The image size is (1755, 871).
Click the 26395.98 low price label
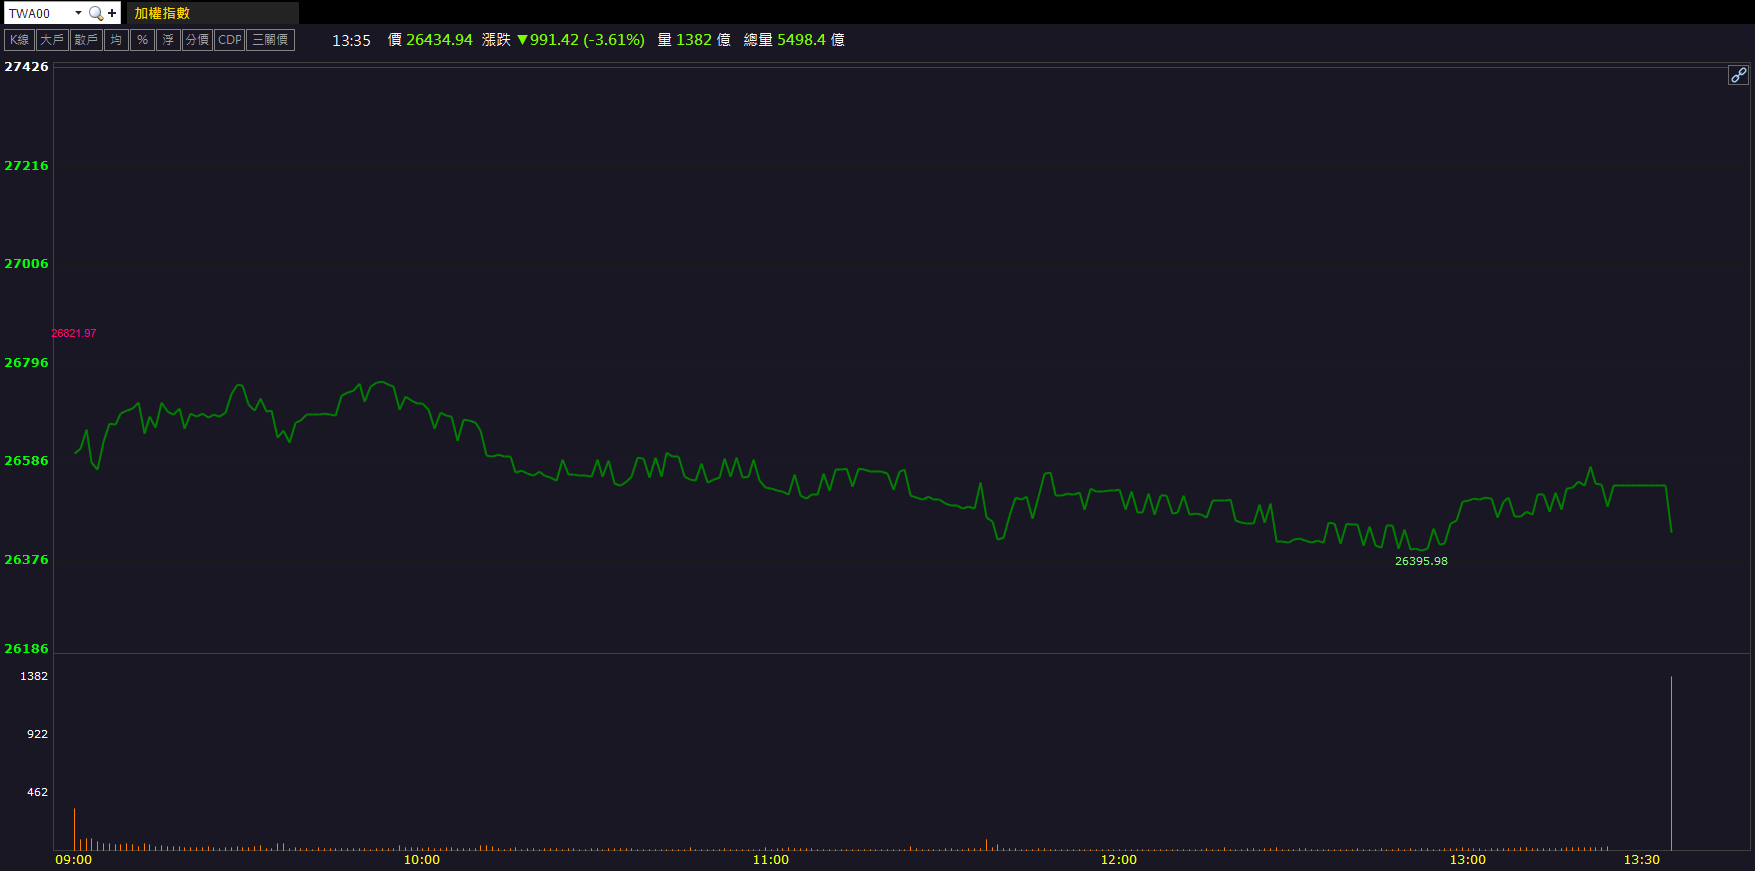[x=1421, y=561]
